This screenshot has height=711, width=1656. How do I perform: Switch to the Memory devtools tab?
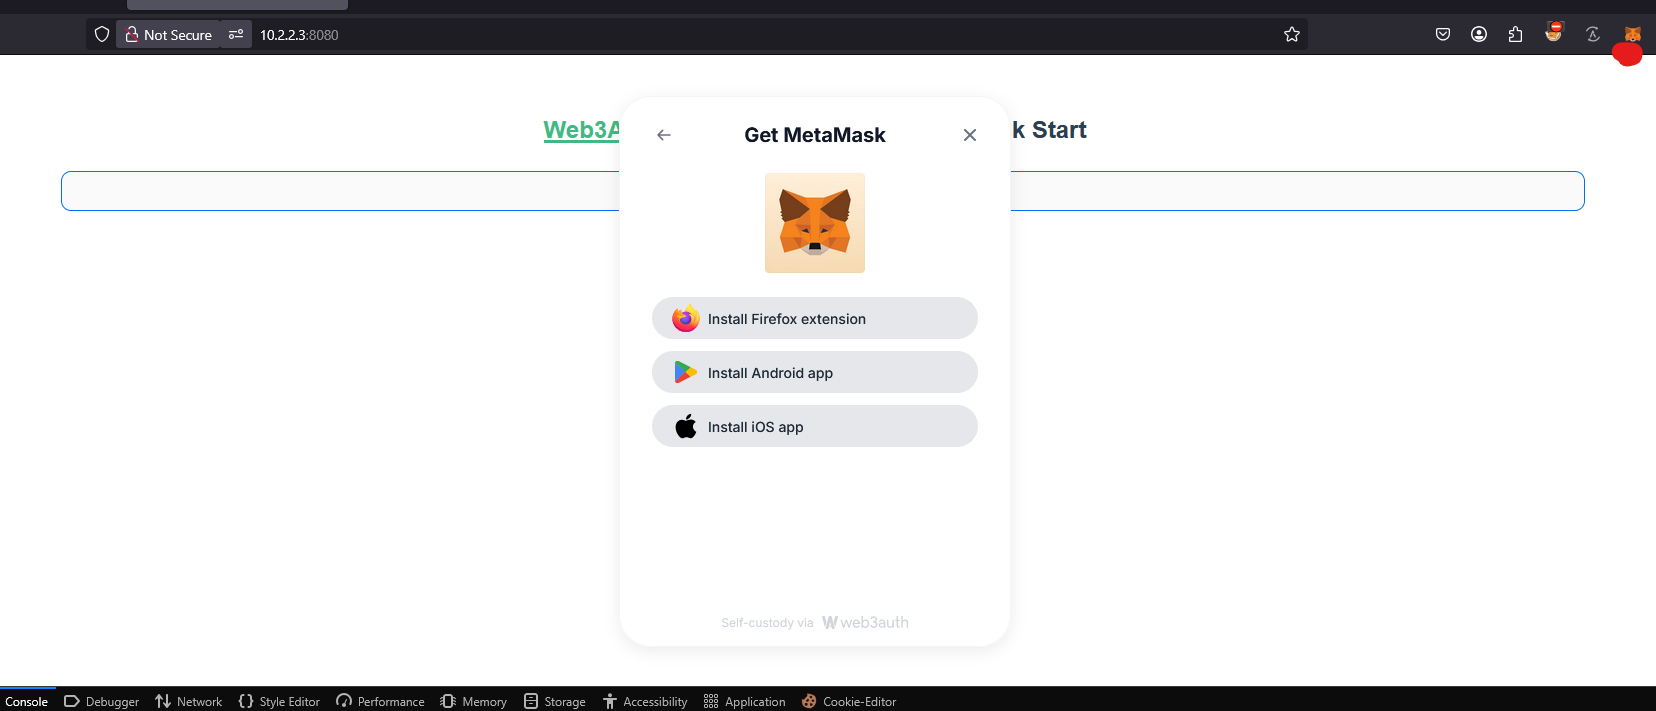(473, 701)
